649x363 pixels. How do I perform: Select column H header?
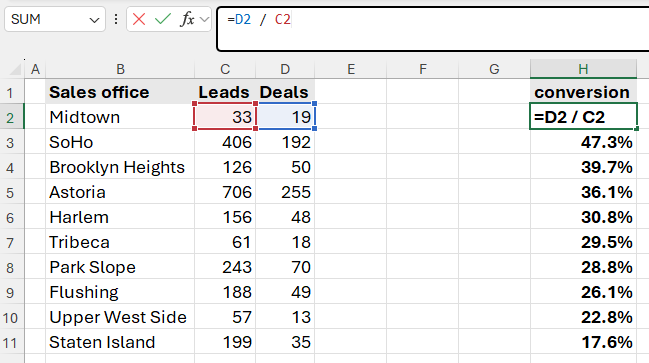pos(583,69)
